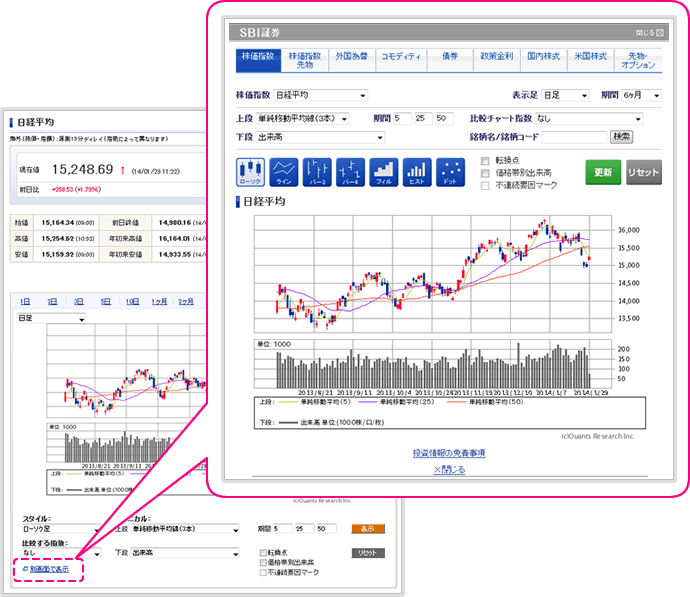Enable the 価格帯別出来高 checkbox in popup
Image resolution: width=690 pixels, height=597 pixels.
pyautogui.click(x=485, y=173)
